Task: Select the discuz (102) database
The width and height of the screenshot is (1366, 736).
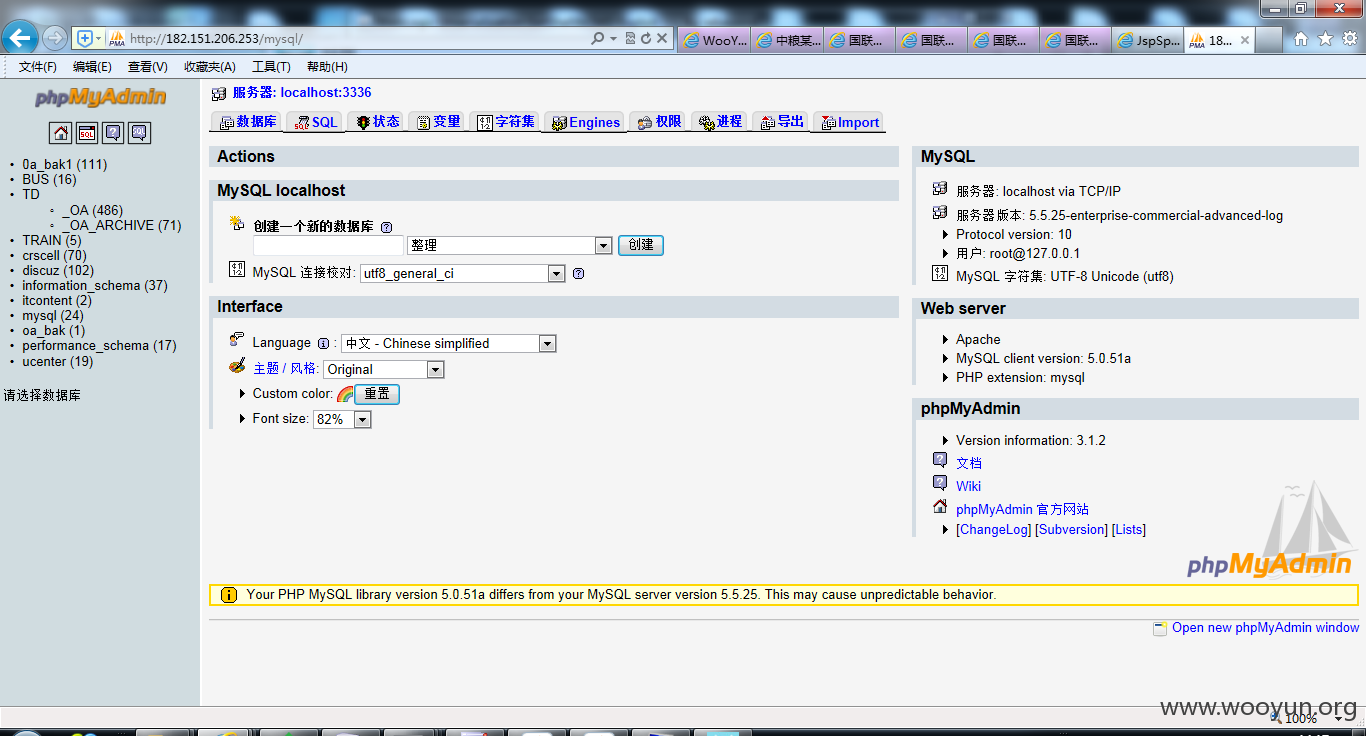Action: coord(58,271)
